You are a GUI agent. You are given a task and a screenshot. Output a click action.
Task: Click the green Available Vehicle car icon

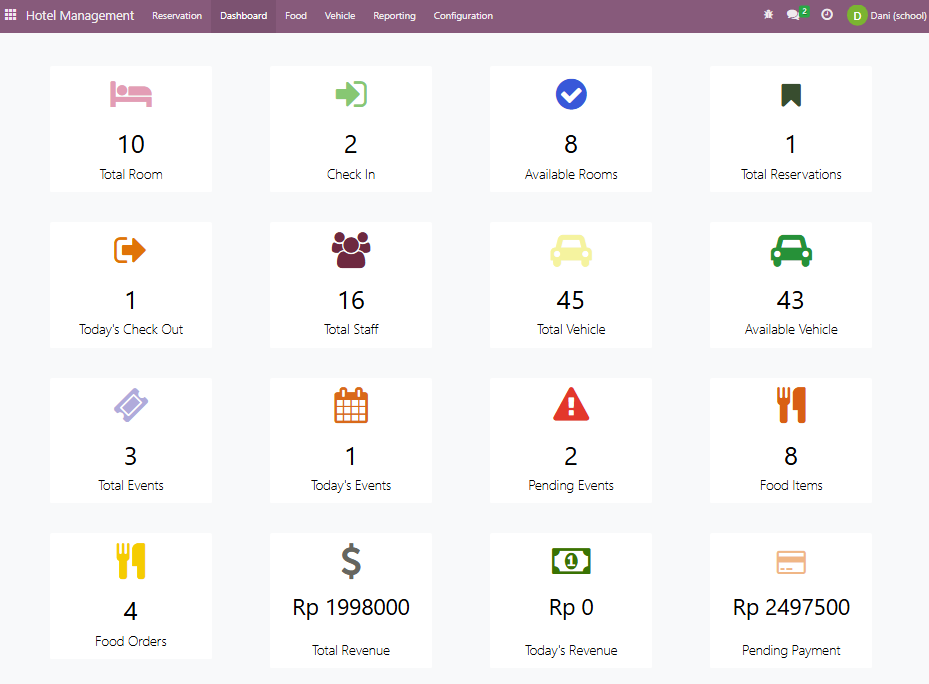pyautogui.click(x=791, y=250)
